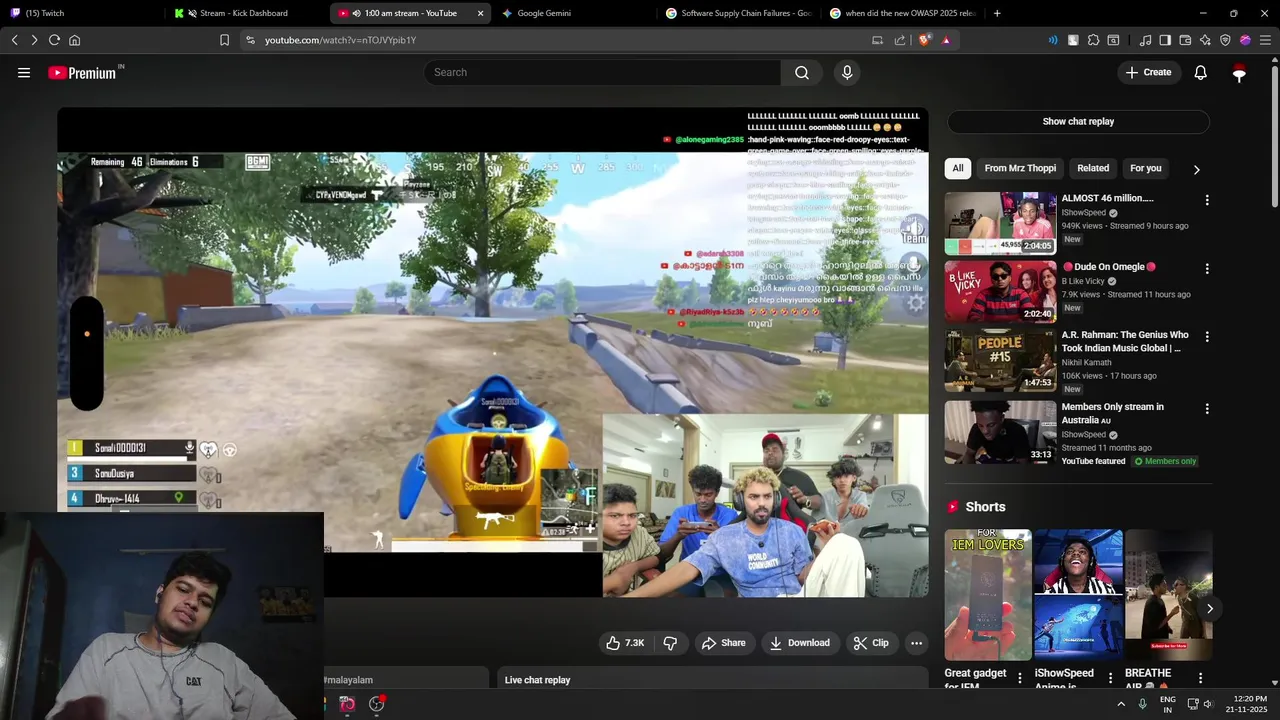The height and width of the screenshot is (720, 1280).
Task: Like the video with 7.3K likes
Action: point(624,643)
